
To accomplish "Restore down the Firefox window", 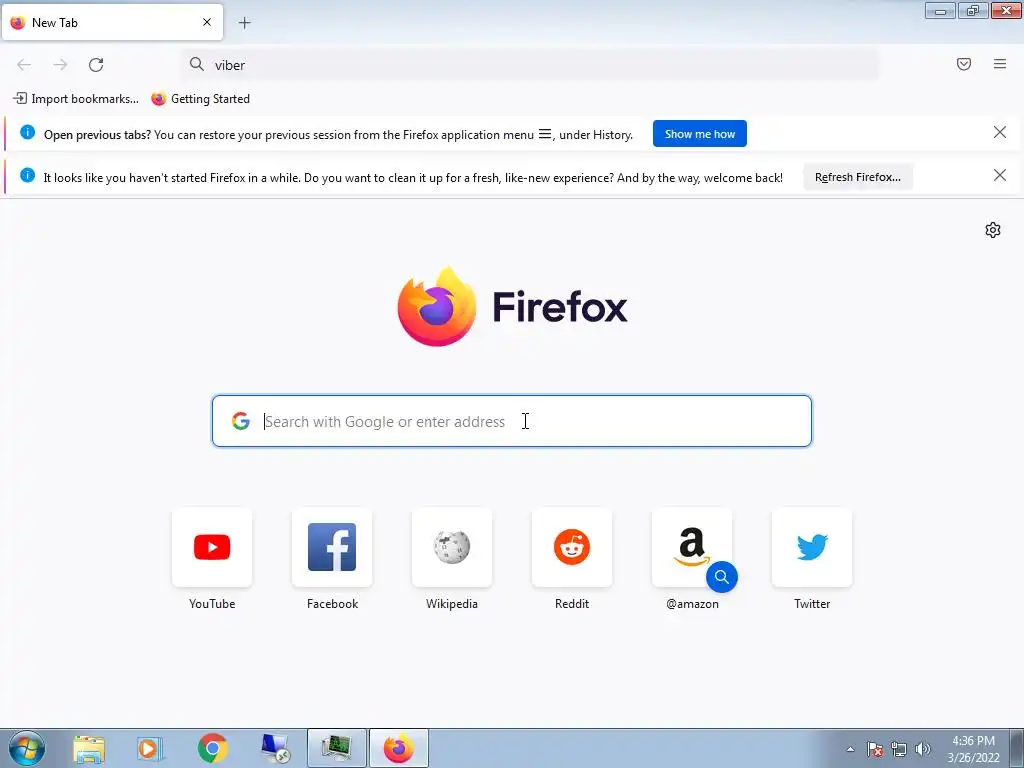I will pos(973,10).
